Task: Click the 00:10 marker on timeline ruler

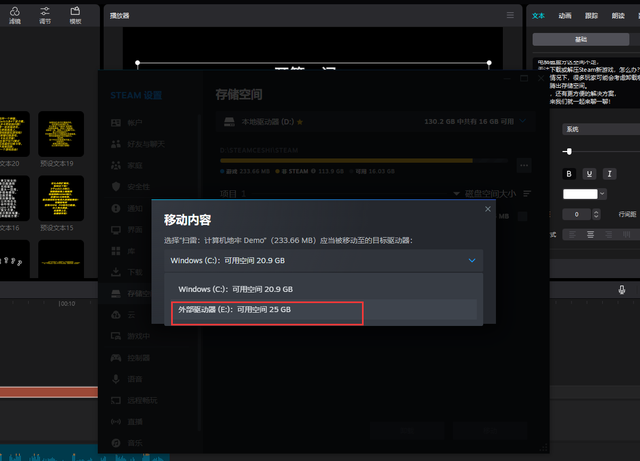Action: pos(67,304)
